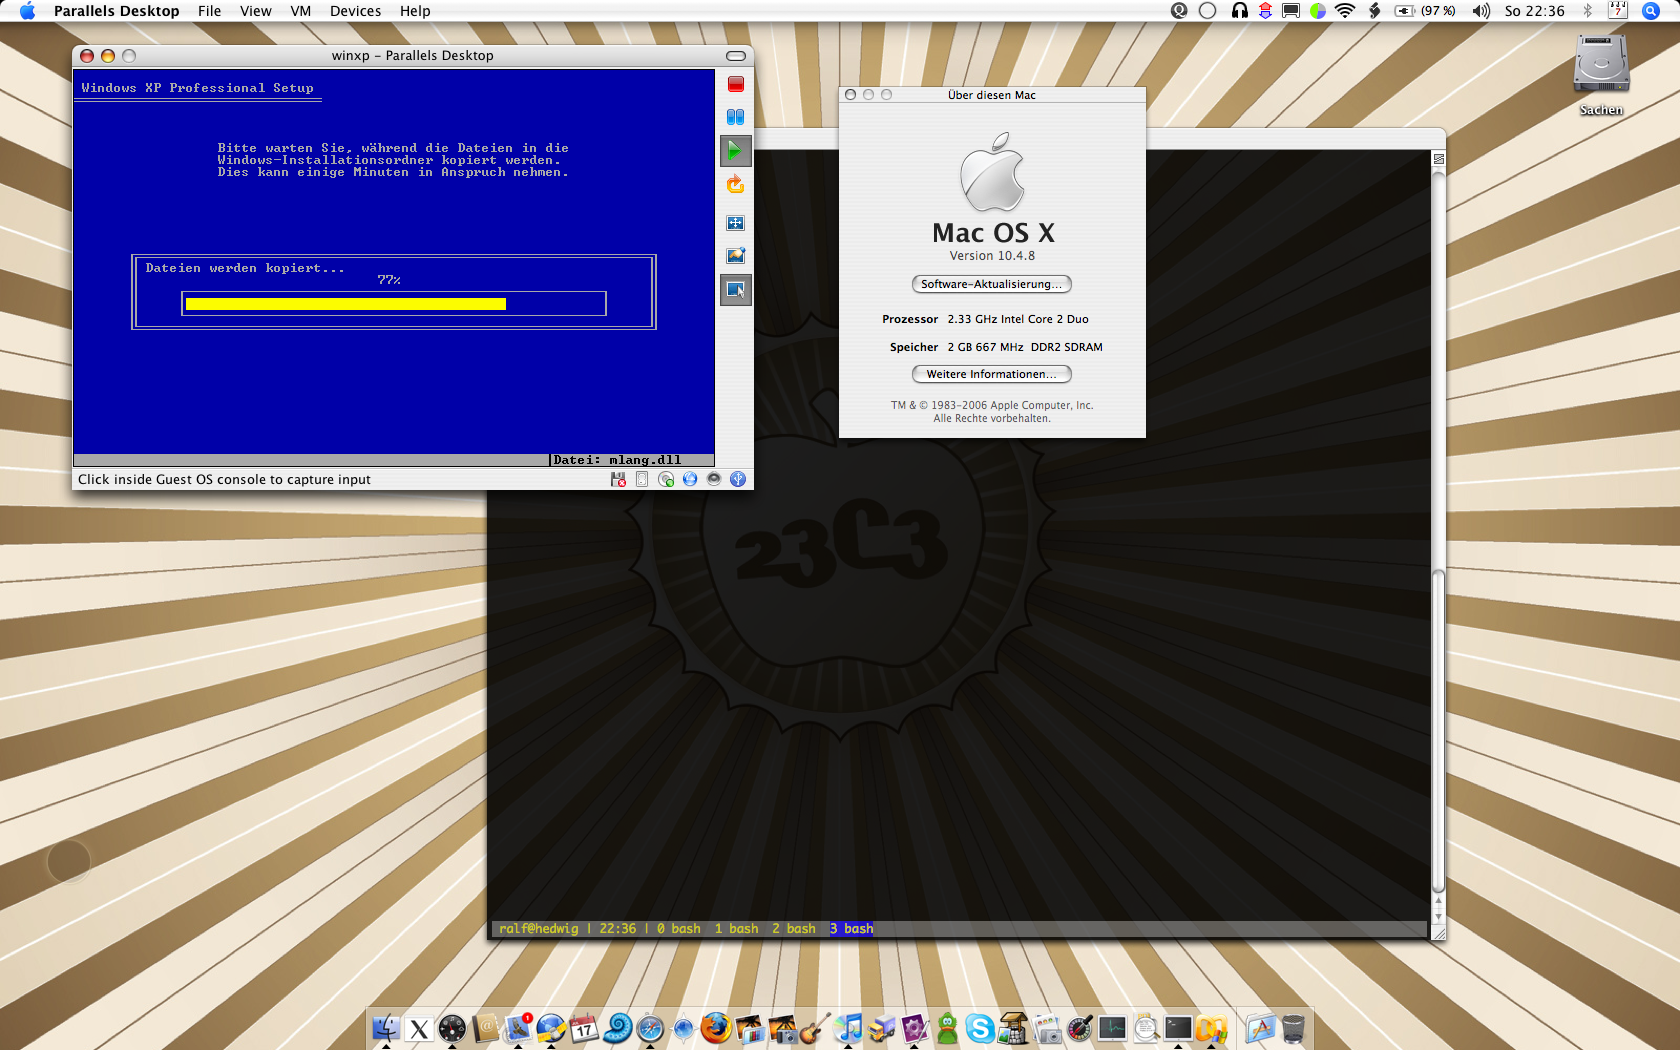Click the Weitere Informationen button
1680x1050 pixels.
point(992,374)
